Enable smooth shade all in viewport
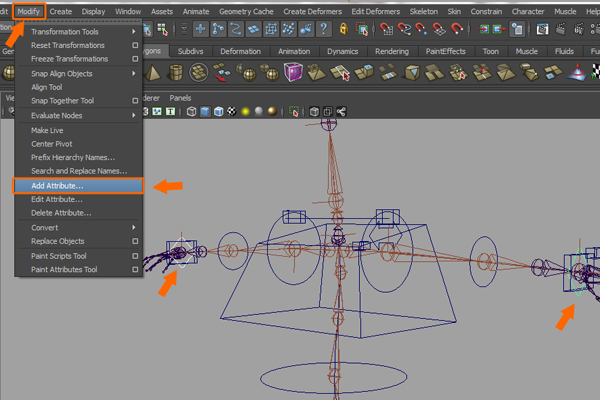Screen dimensions: 600x400 [x=205, y=112]
